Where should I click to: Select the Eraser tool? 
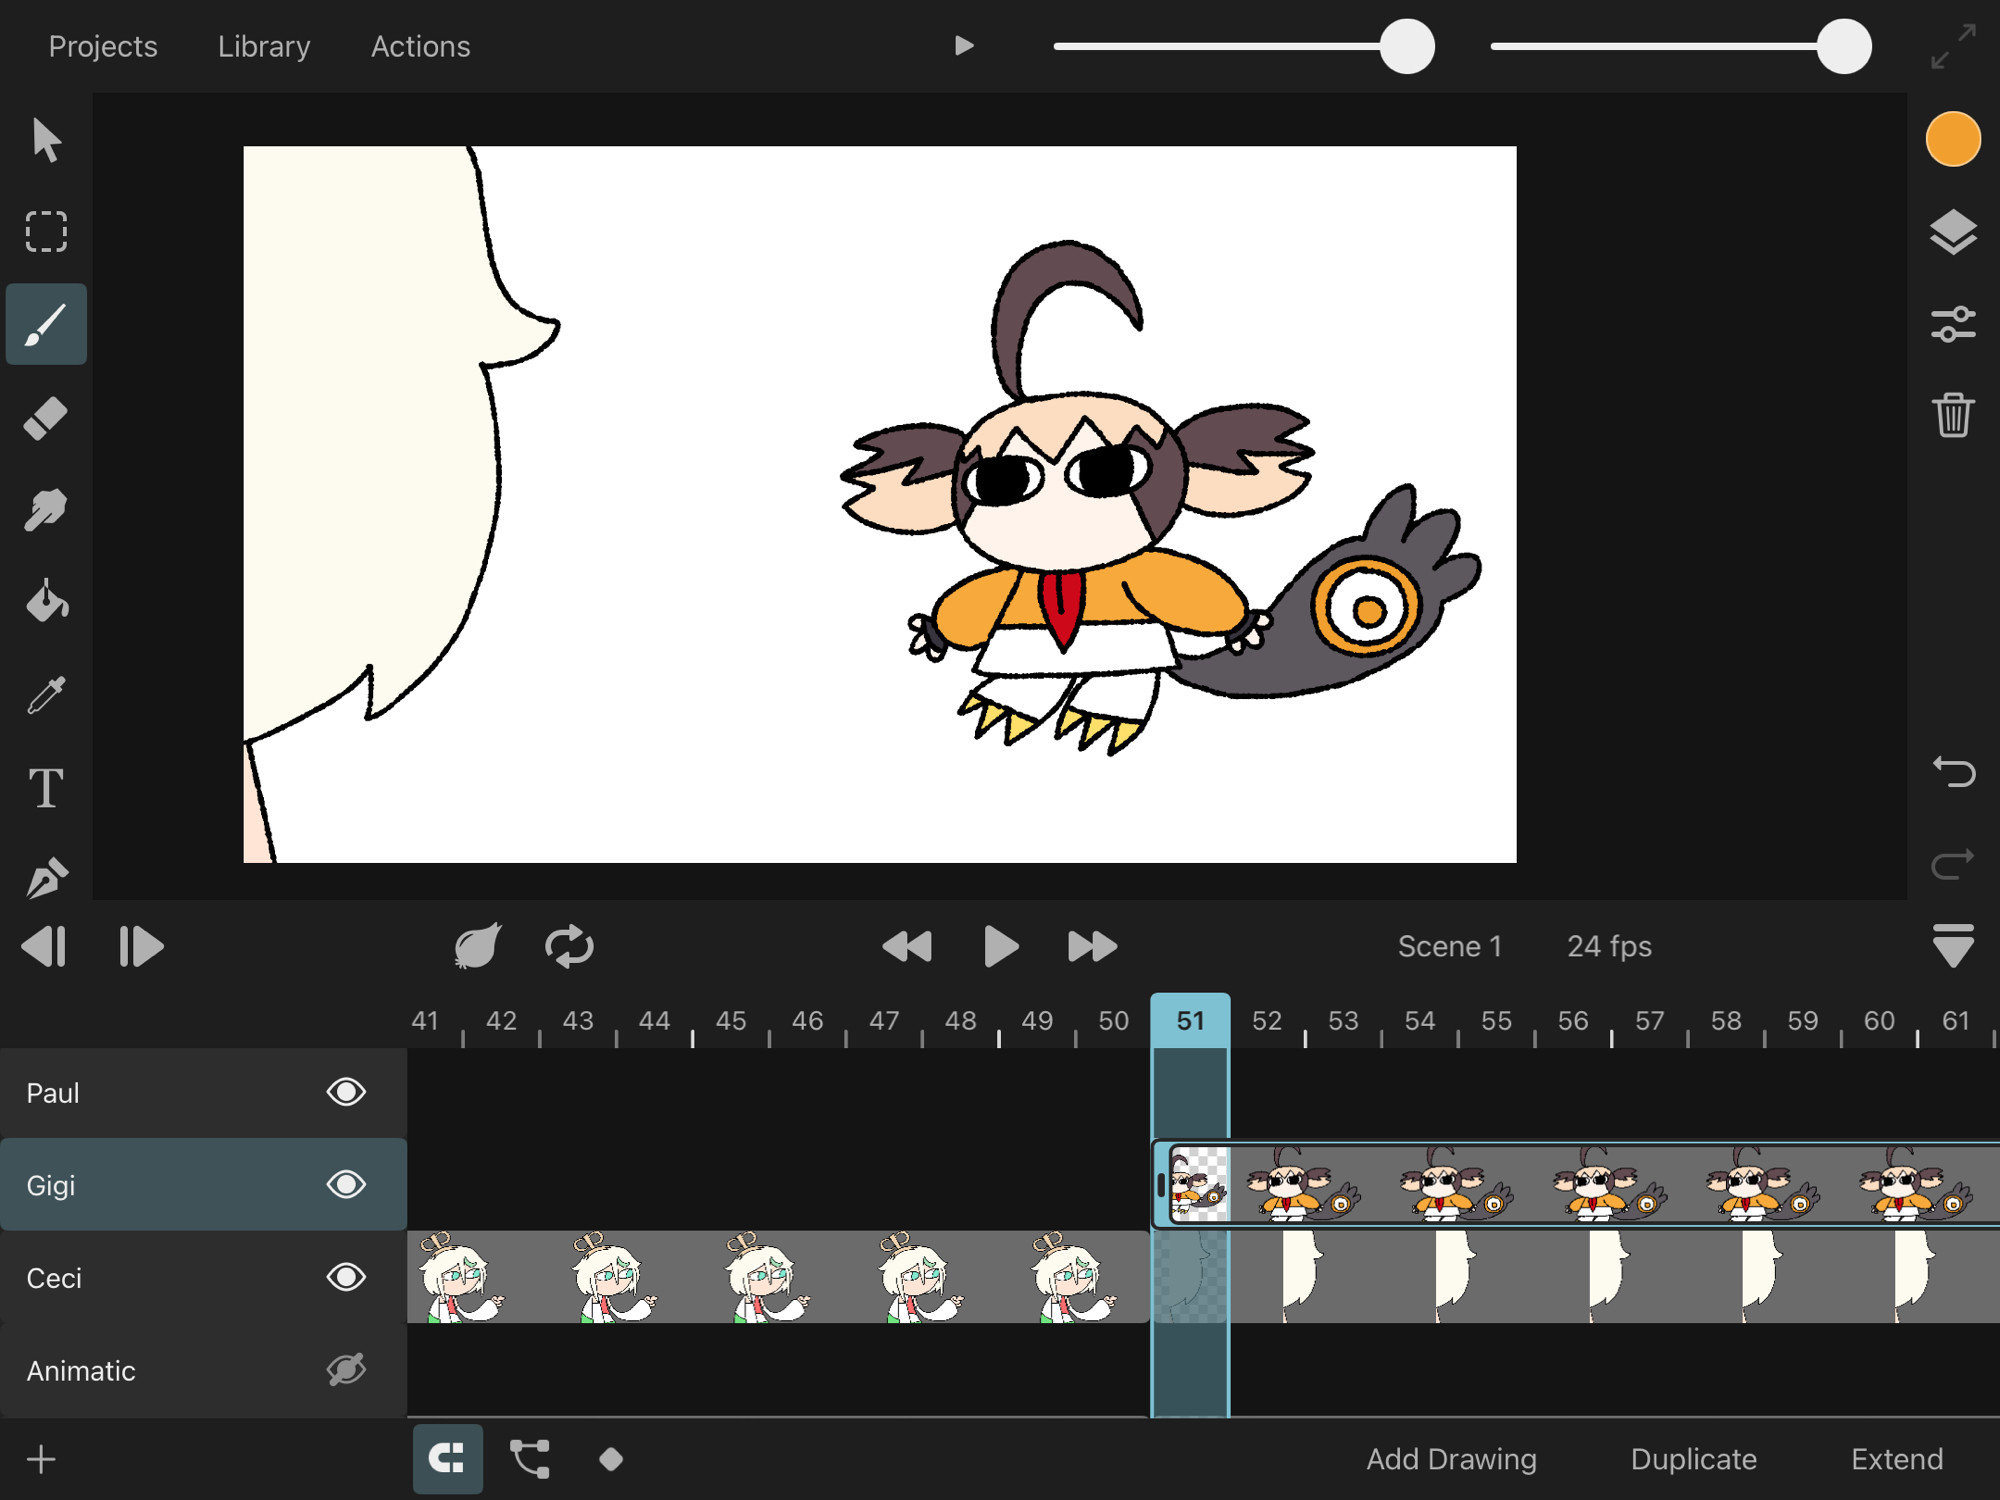tap(46, 417)
